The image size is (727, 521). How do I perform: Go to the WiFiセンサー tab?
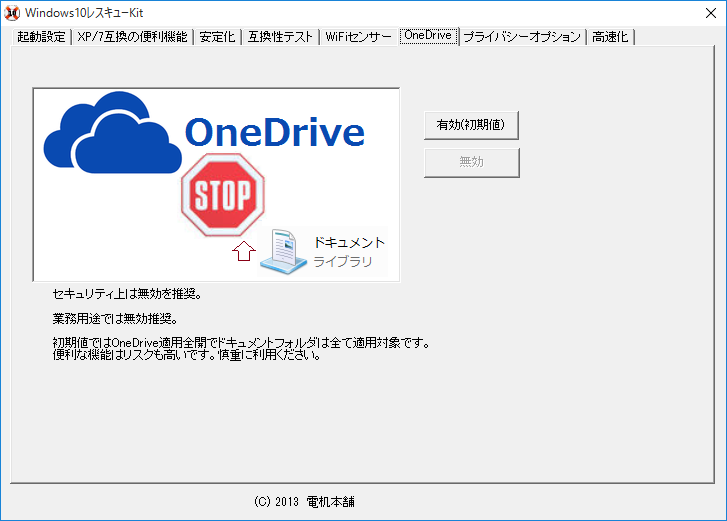359,37
